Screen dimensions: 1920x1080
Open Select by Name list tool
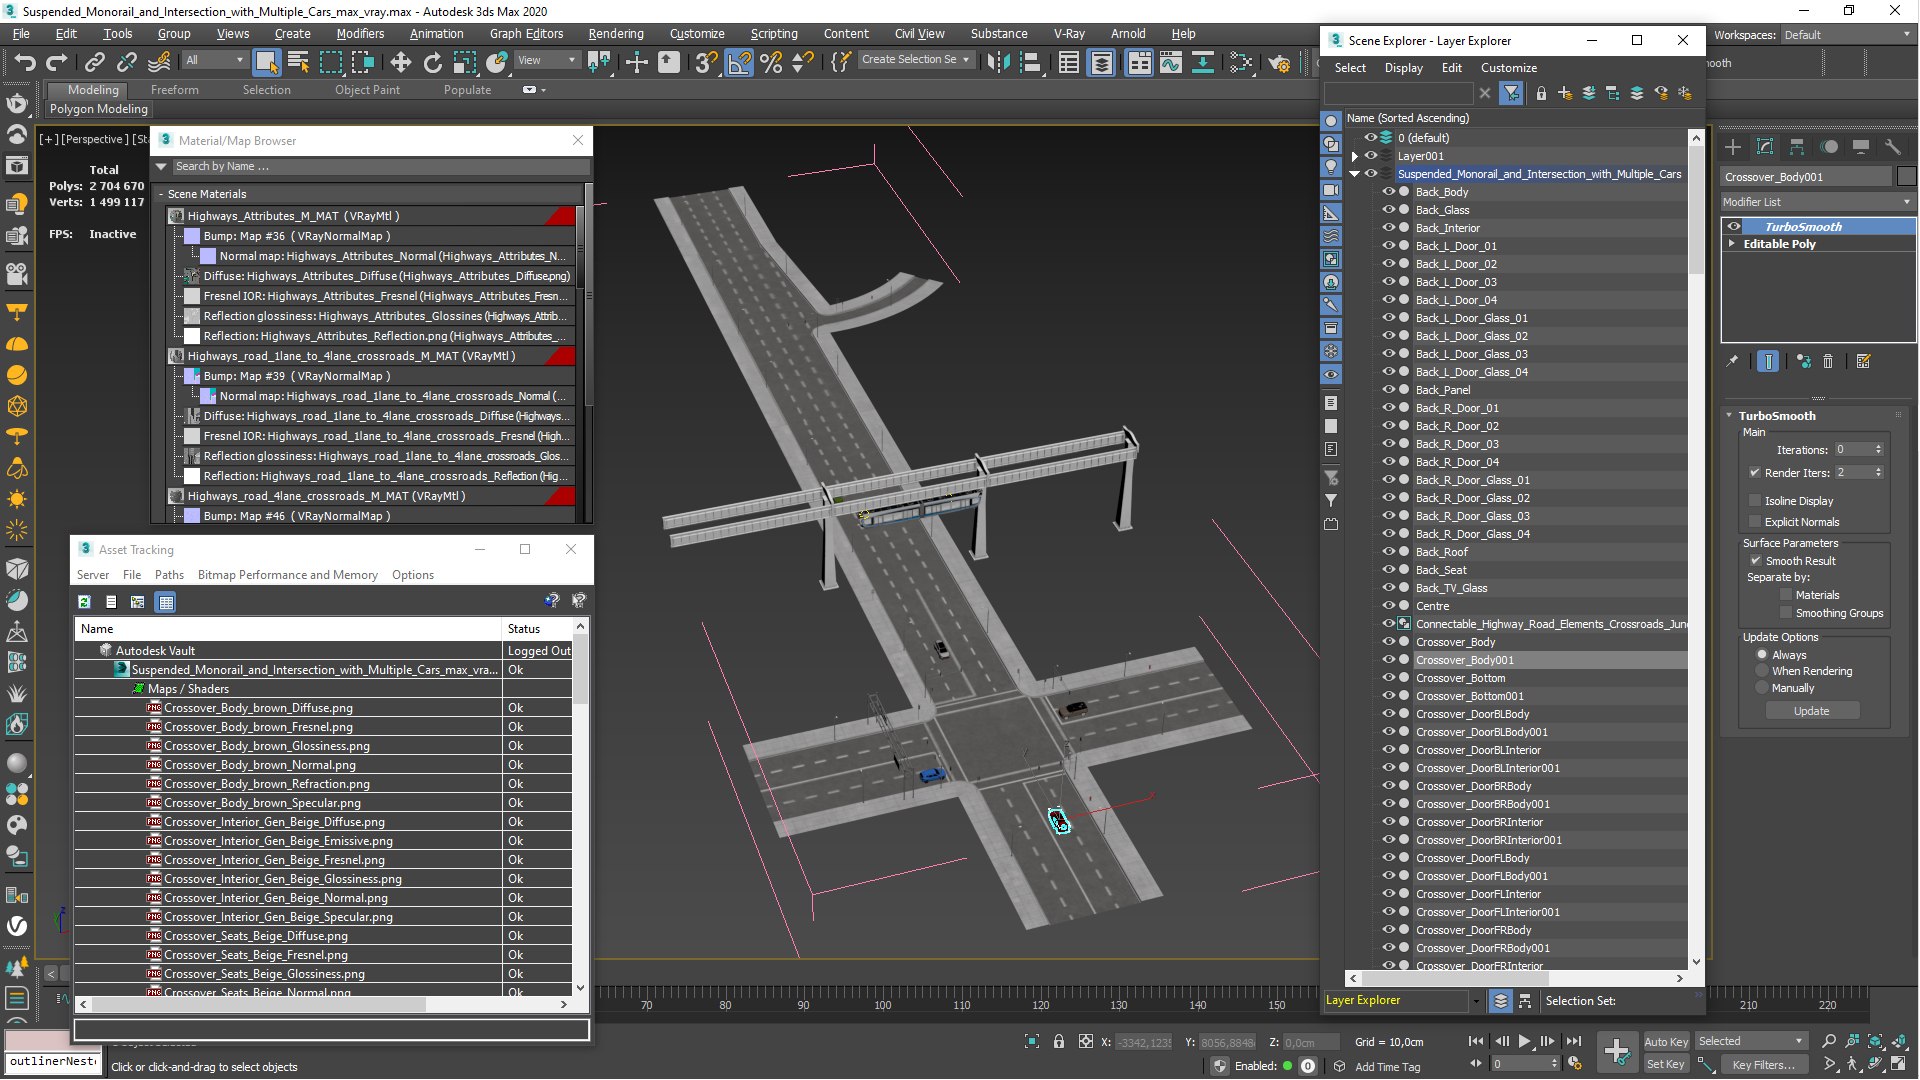point(298,62)
